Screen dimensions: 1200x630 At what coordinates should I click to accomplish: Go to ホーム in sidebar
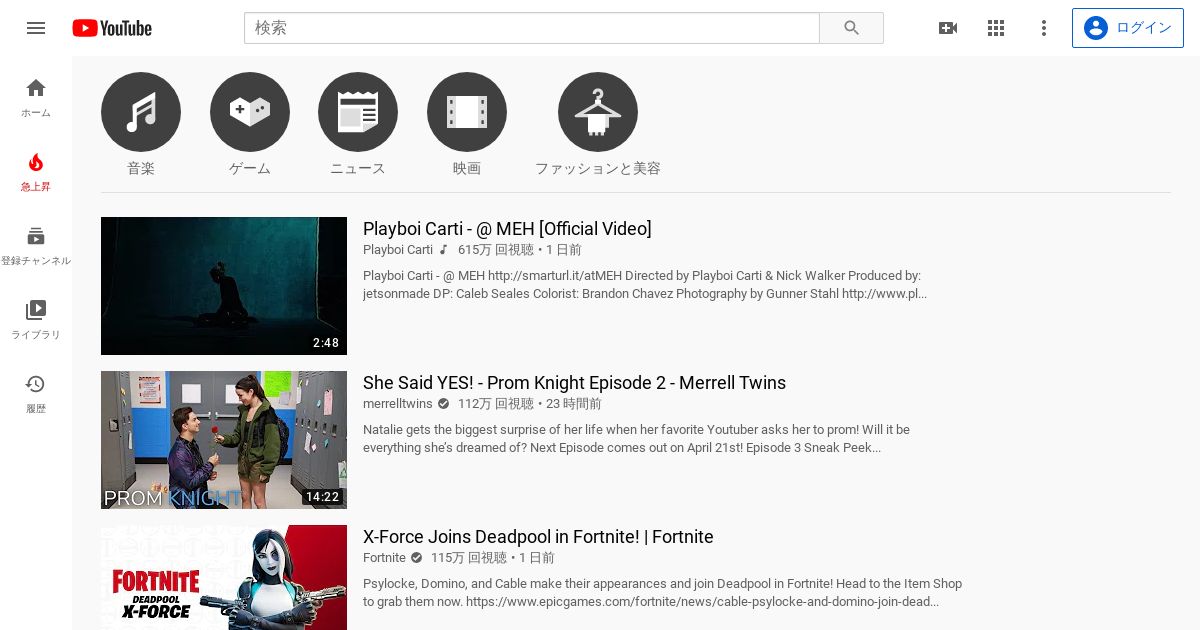[36, 98]
